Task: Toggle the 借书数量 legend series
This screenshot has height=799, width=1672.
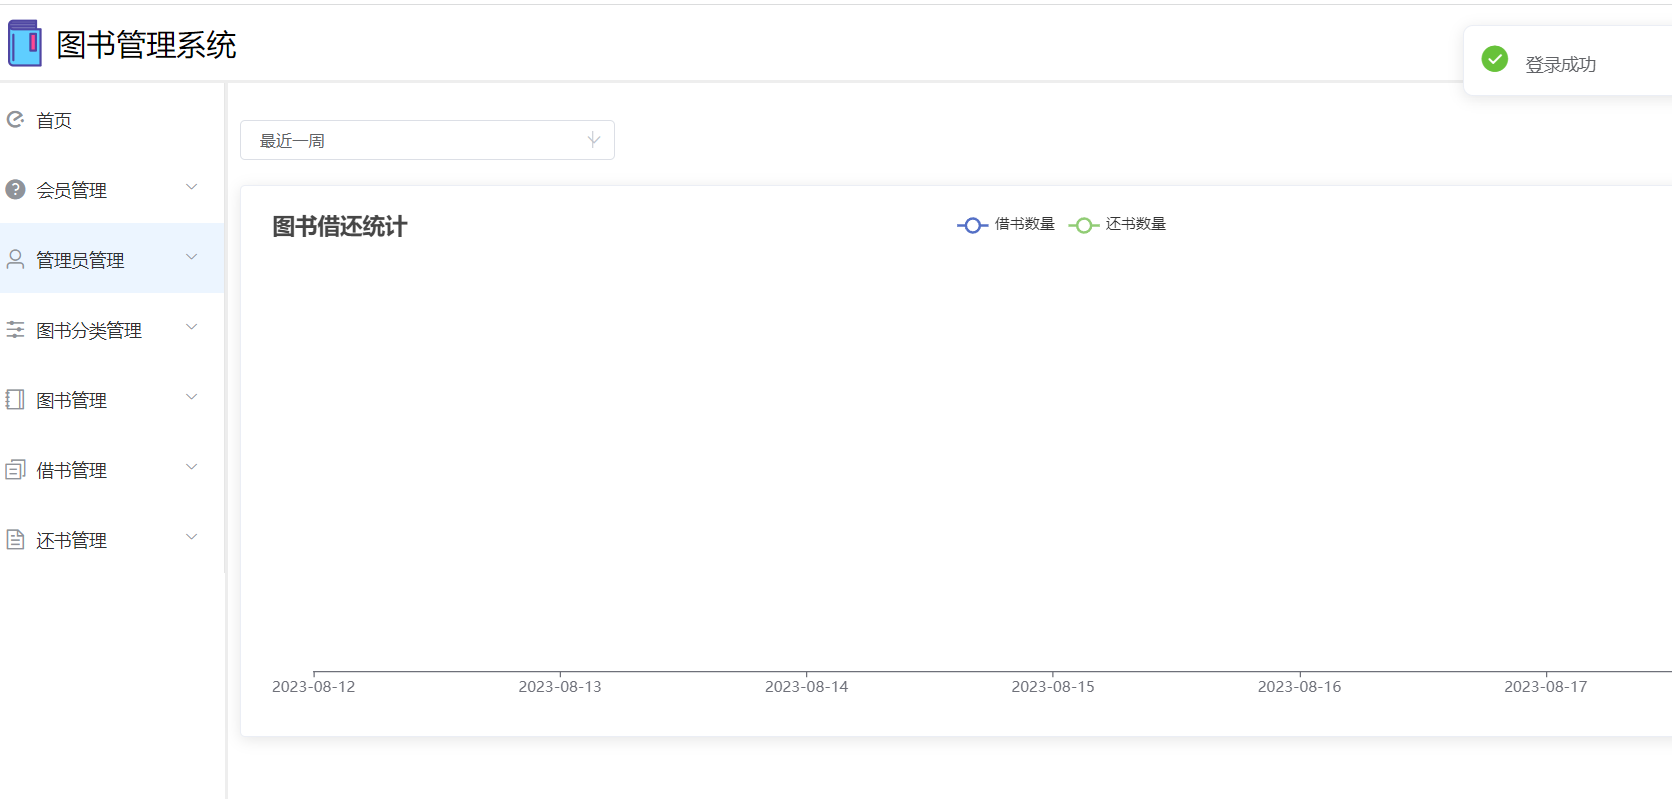Action: click(1005, 224)
